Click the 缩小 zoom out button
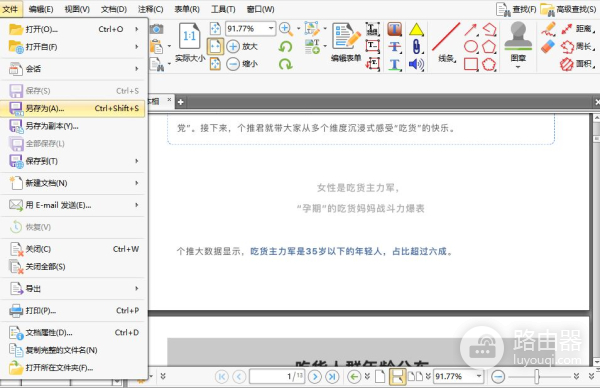This screenshot has width=600, height=388. click(x=242, y=64)
